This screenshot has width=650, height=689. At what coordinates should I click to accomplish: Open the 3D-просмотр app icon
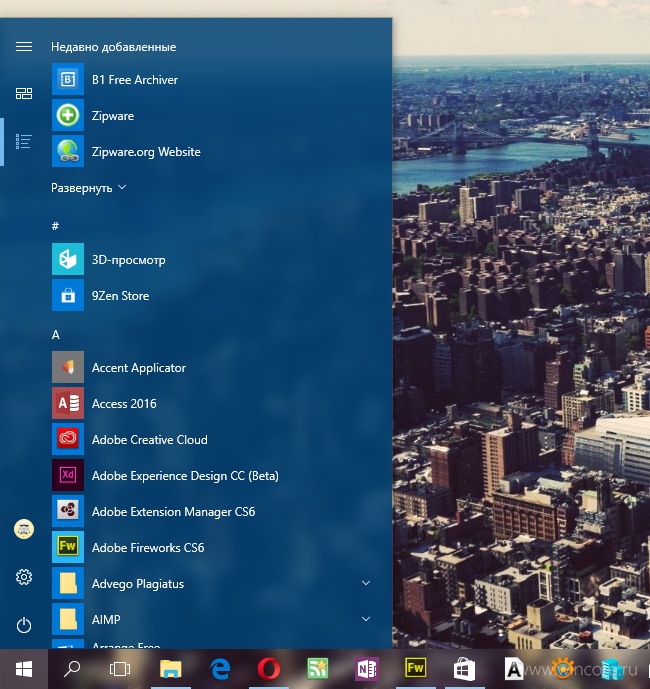[68, 259]
